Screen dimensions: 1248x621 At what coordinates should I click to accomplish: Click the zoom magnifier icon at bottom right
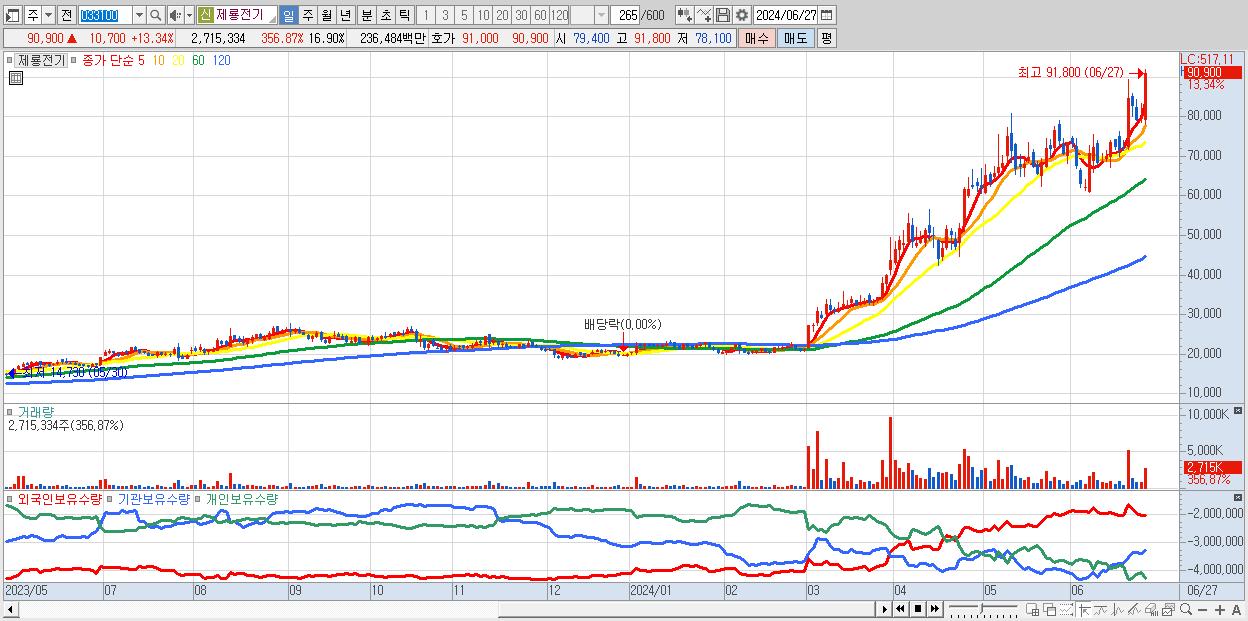coord(1186,609)
